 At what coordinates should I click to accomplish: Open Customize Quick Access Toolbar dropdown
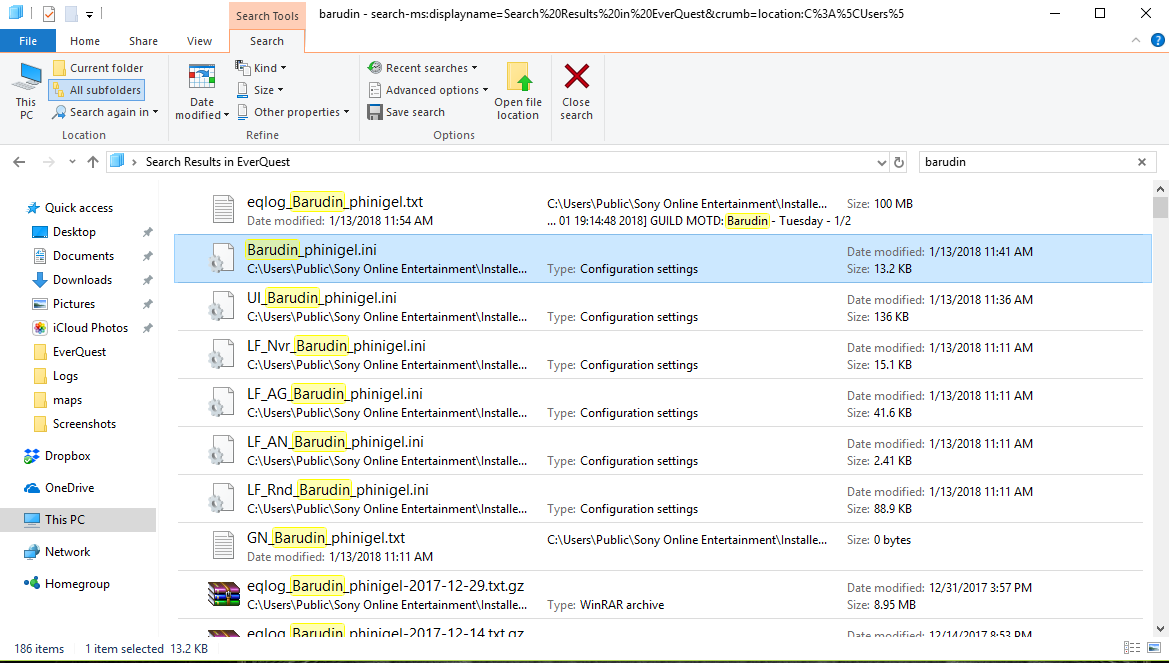pyautogui.click(x=89, y=14)
